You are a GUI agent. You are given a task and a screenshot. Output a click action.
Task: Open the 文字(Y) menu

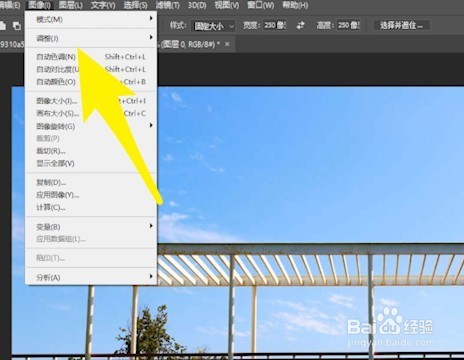[103, 5]
